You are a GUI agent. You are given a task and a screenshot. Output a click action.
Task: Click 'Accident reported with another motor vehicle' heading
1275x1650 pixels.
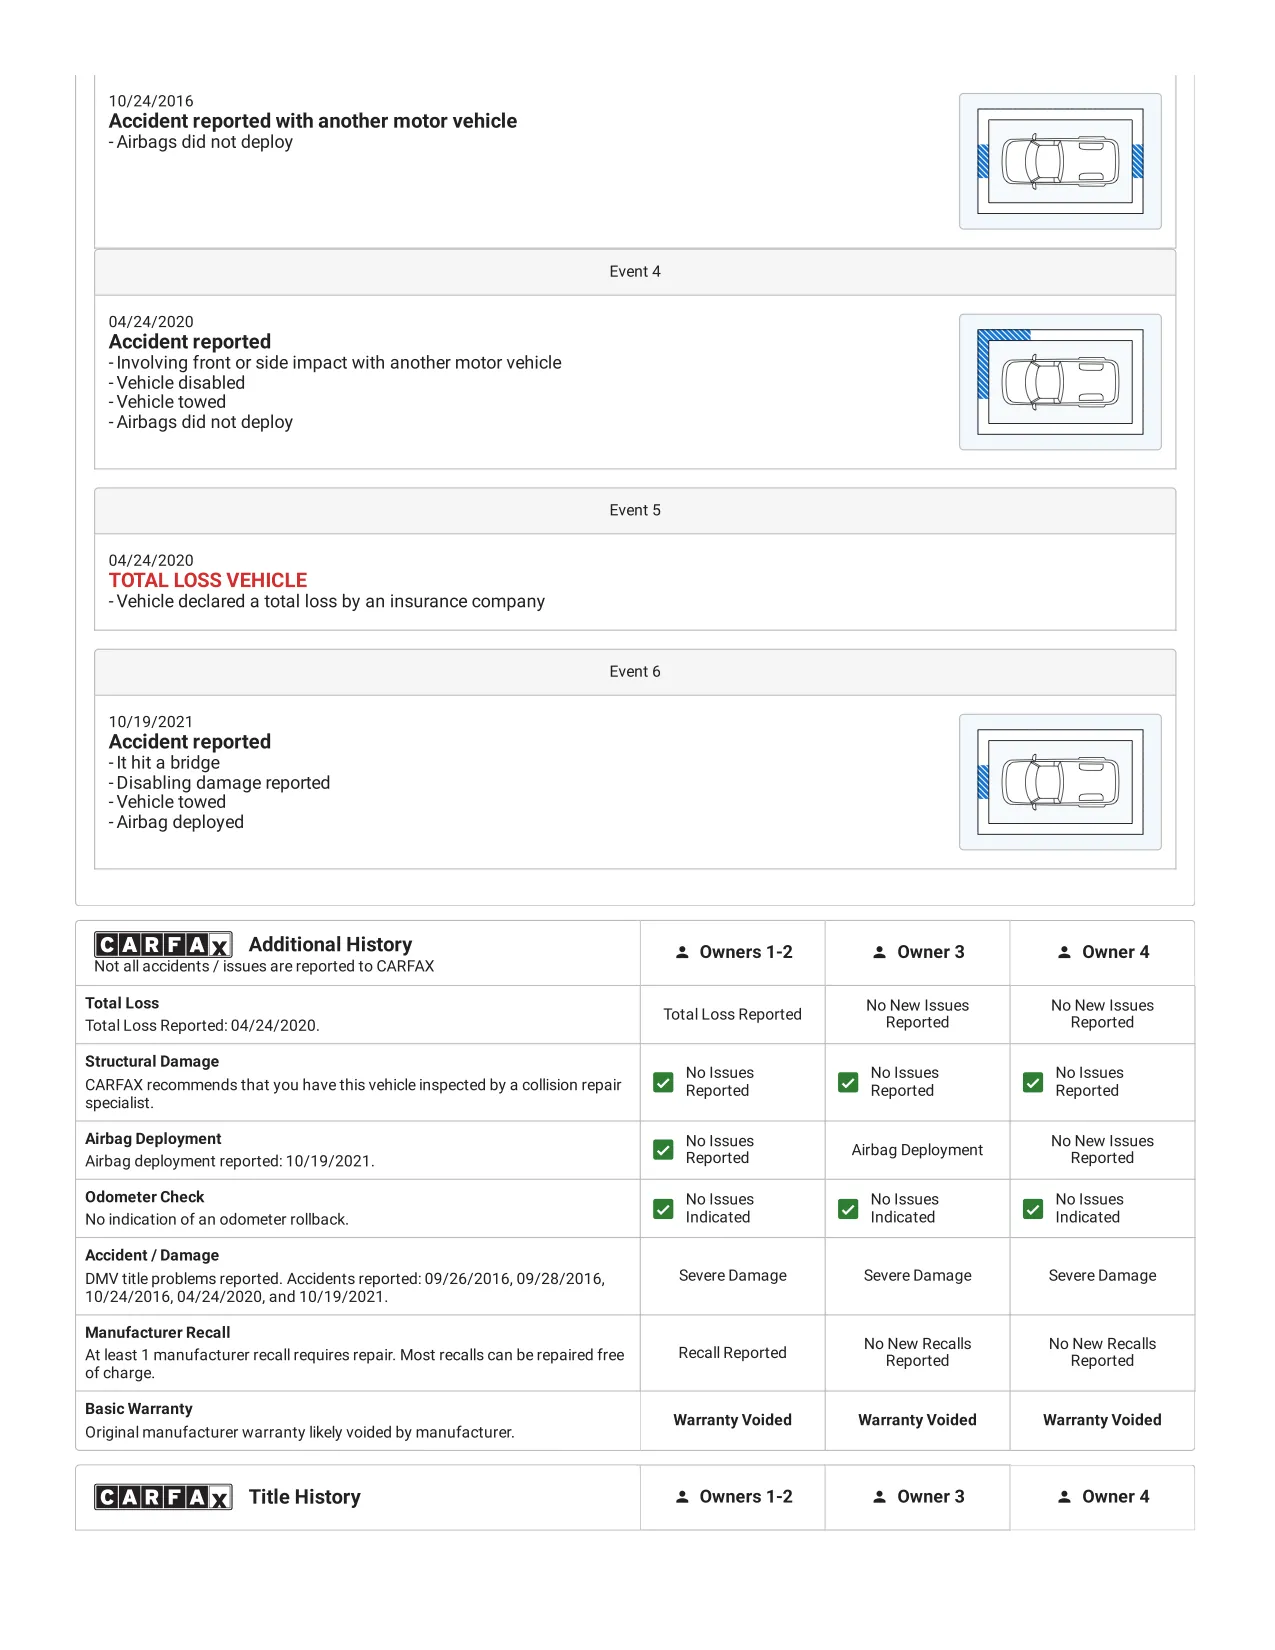(x=313, y=121)
